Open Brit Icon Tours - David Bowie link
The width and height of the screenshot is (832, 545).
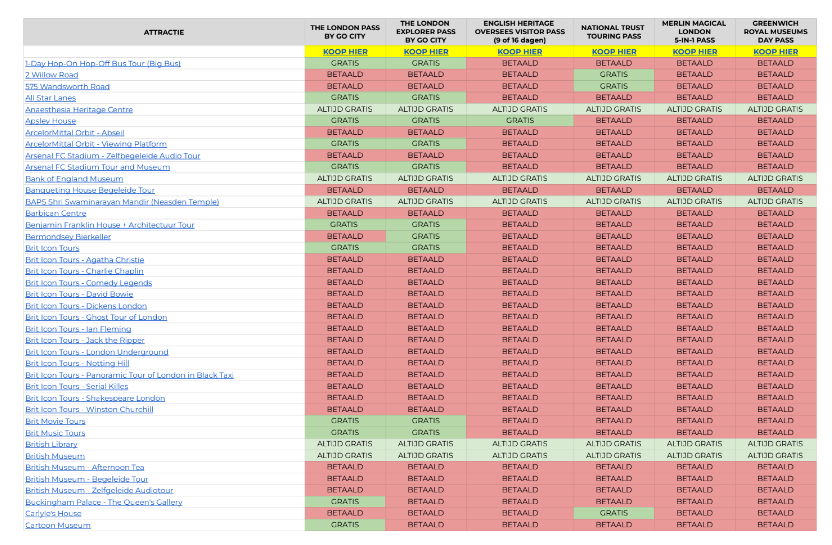pos(79,294)
